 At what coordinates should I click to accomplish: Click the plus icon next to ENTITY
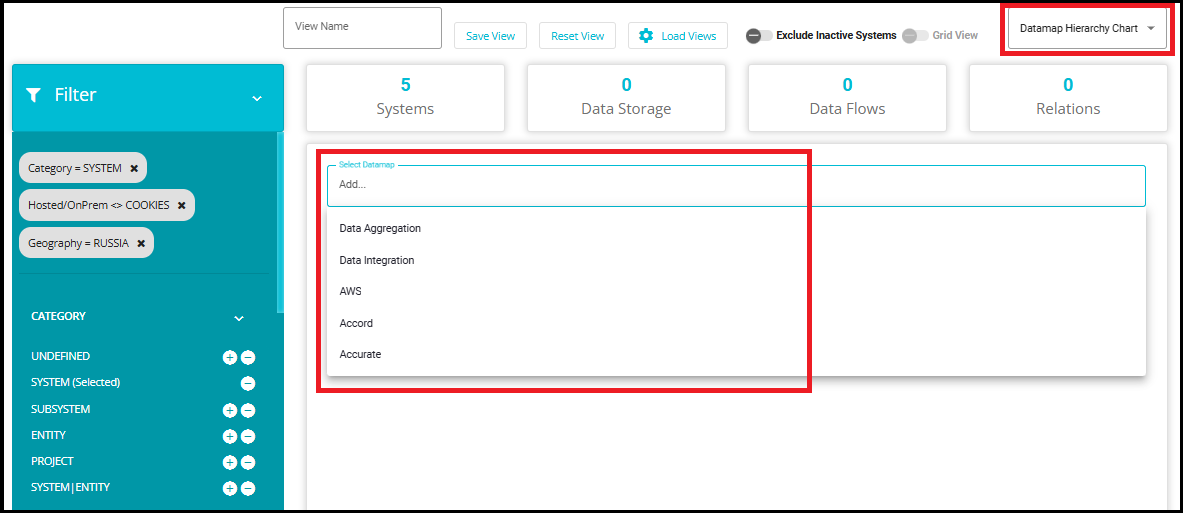(x=229, y=436)
